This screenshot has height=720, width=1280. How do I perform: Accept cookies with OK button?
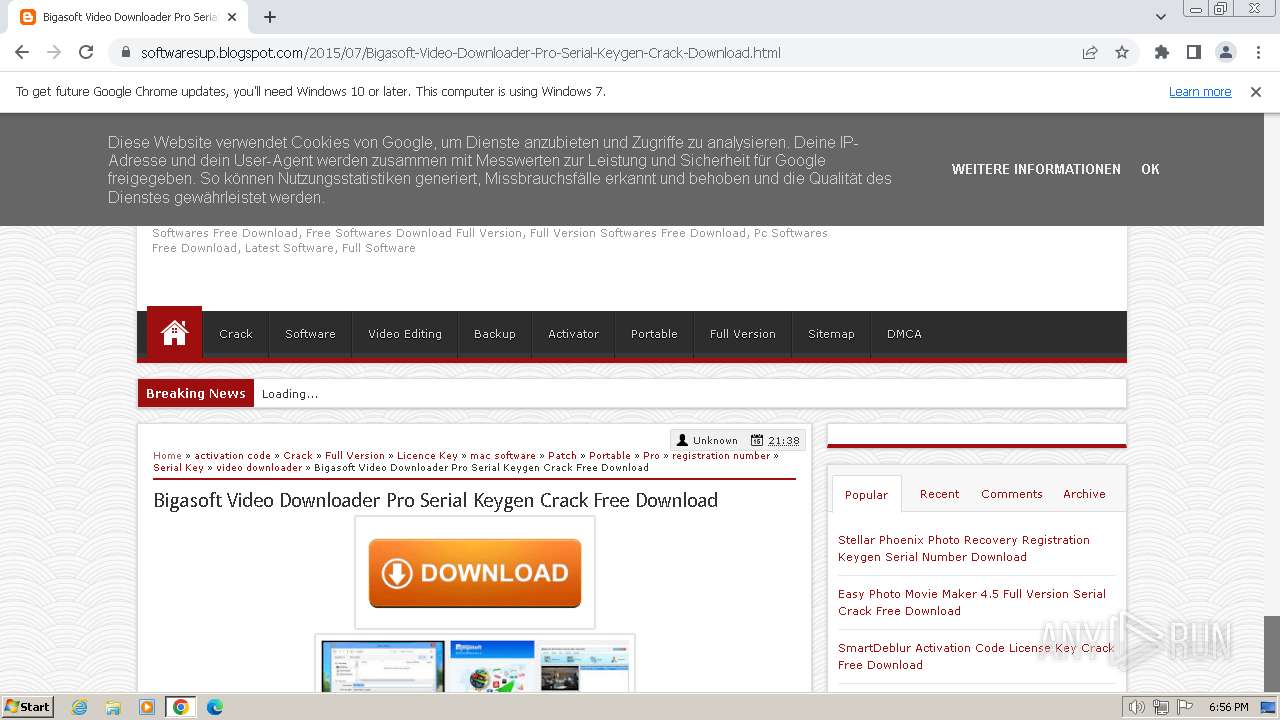coord(1150,169)
